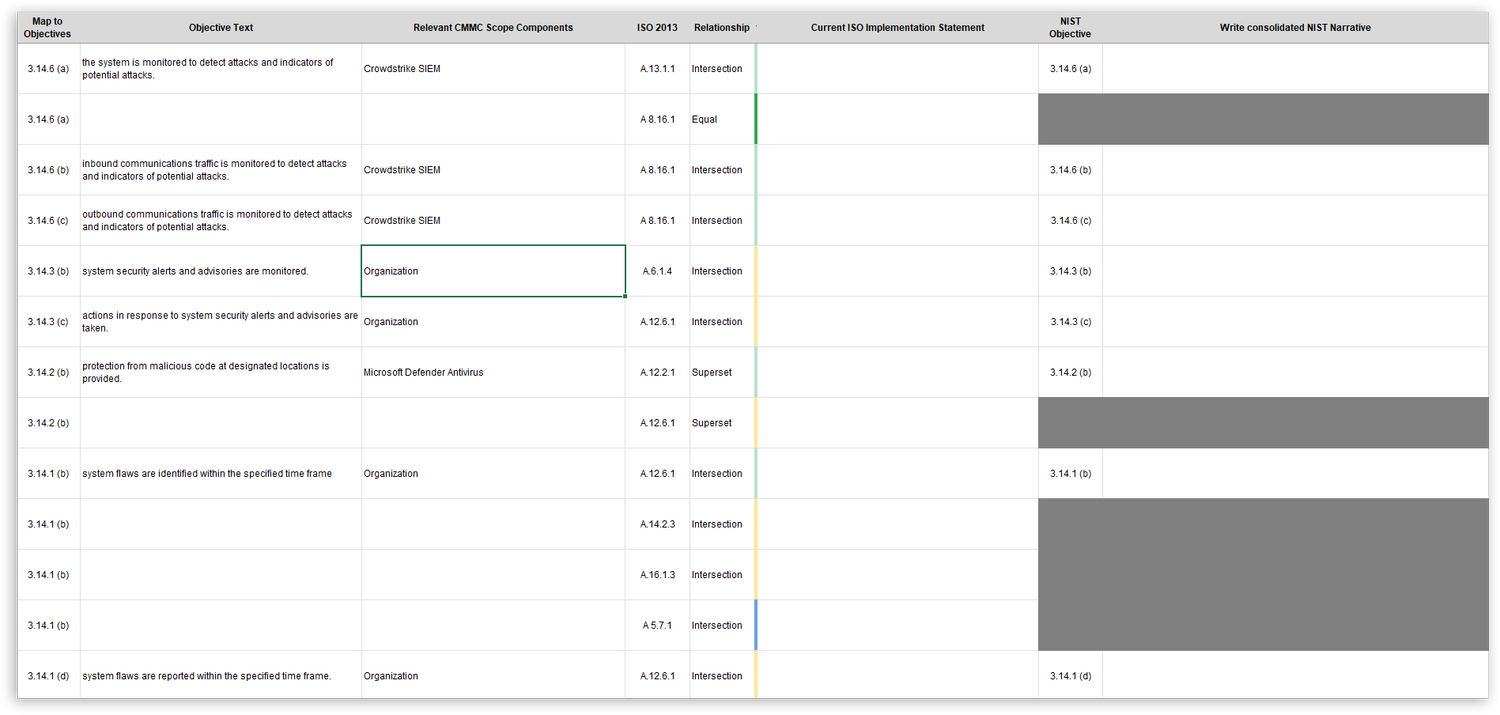Viewport: 1500px width, 715px height.
Task: Click the 'Map to Objectives' column header
Action: click(49, 28)
